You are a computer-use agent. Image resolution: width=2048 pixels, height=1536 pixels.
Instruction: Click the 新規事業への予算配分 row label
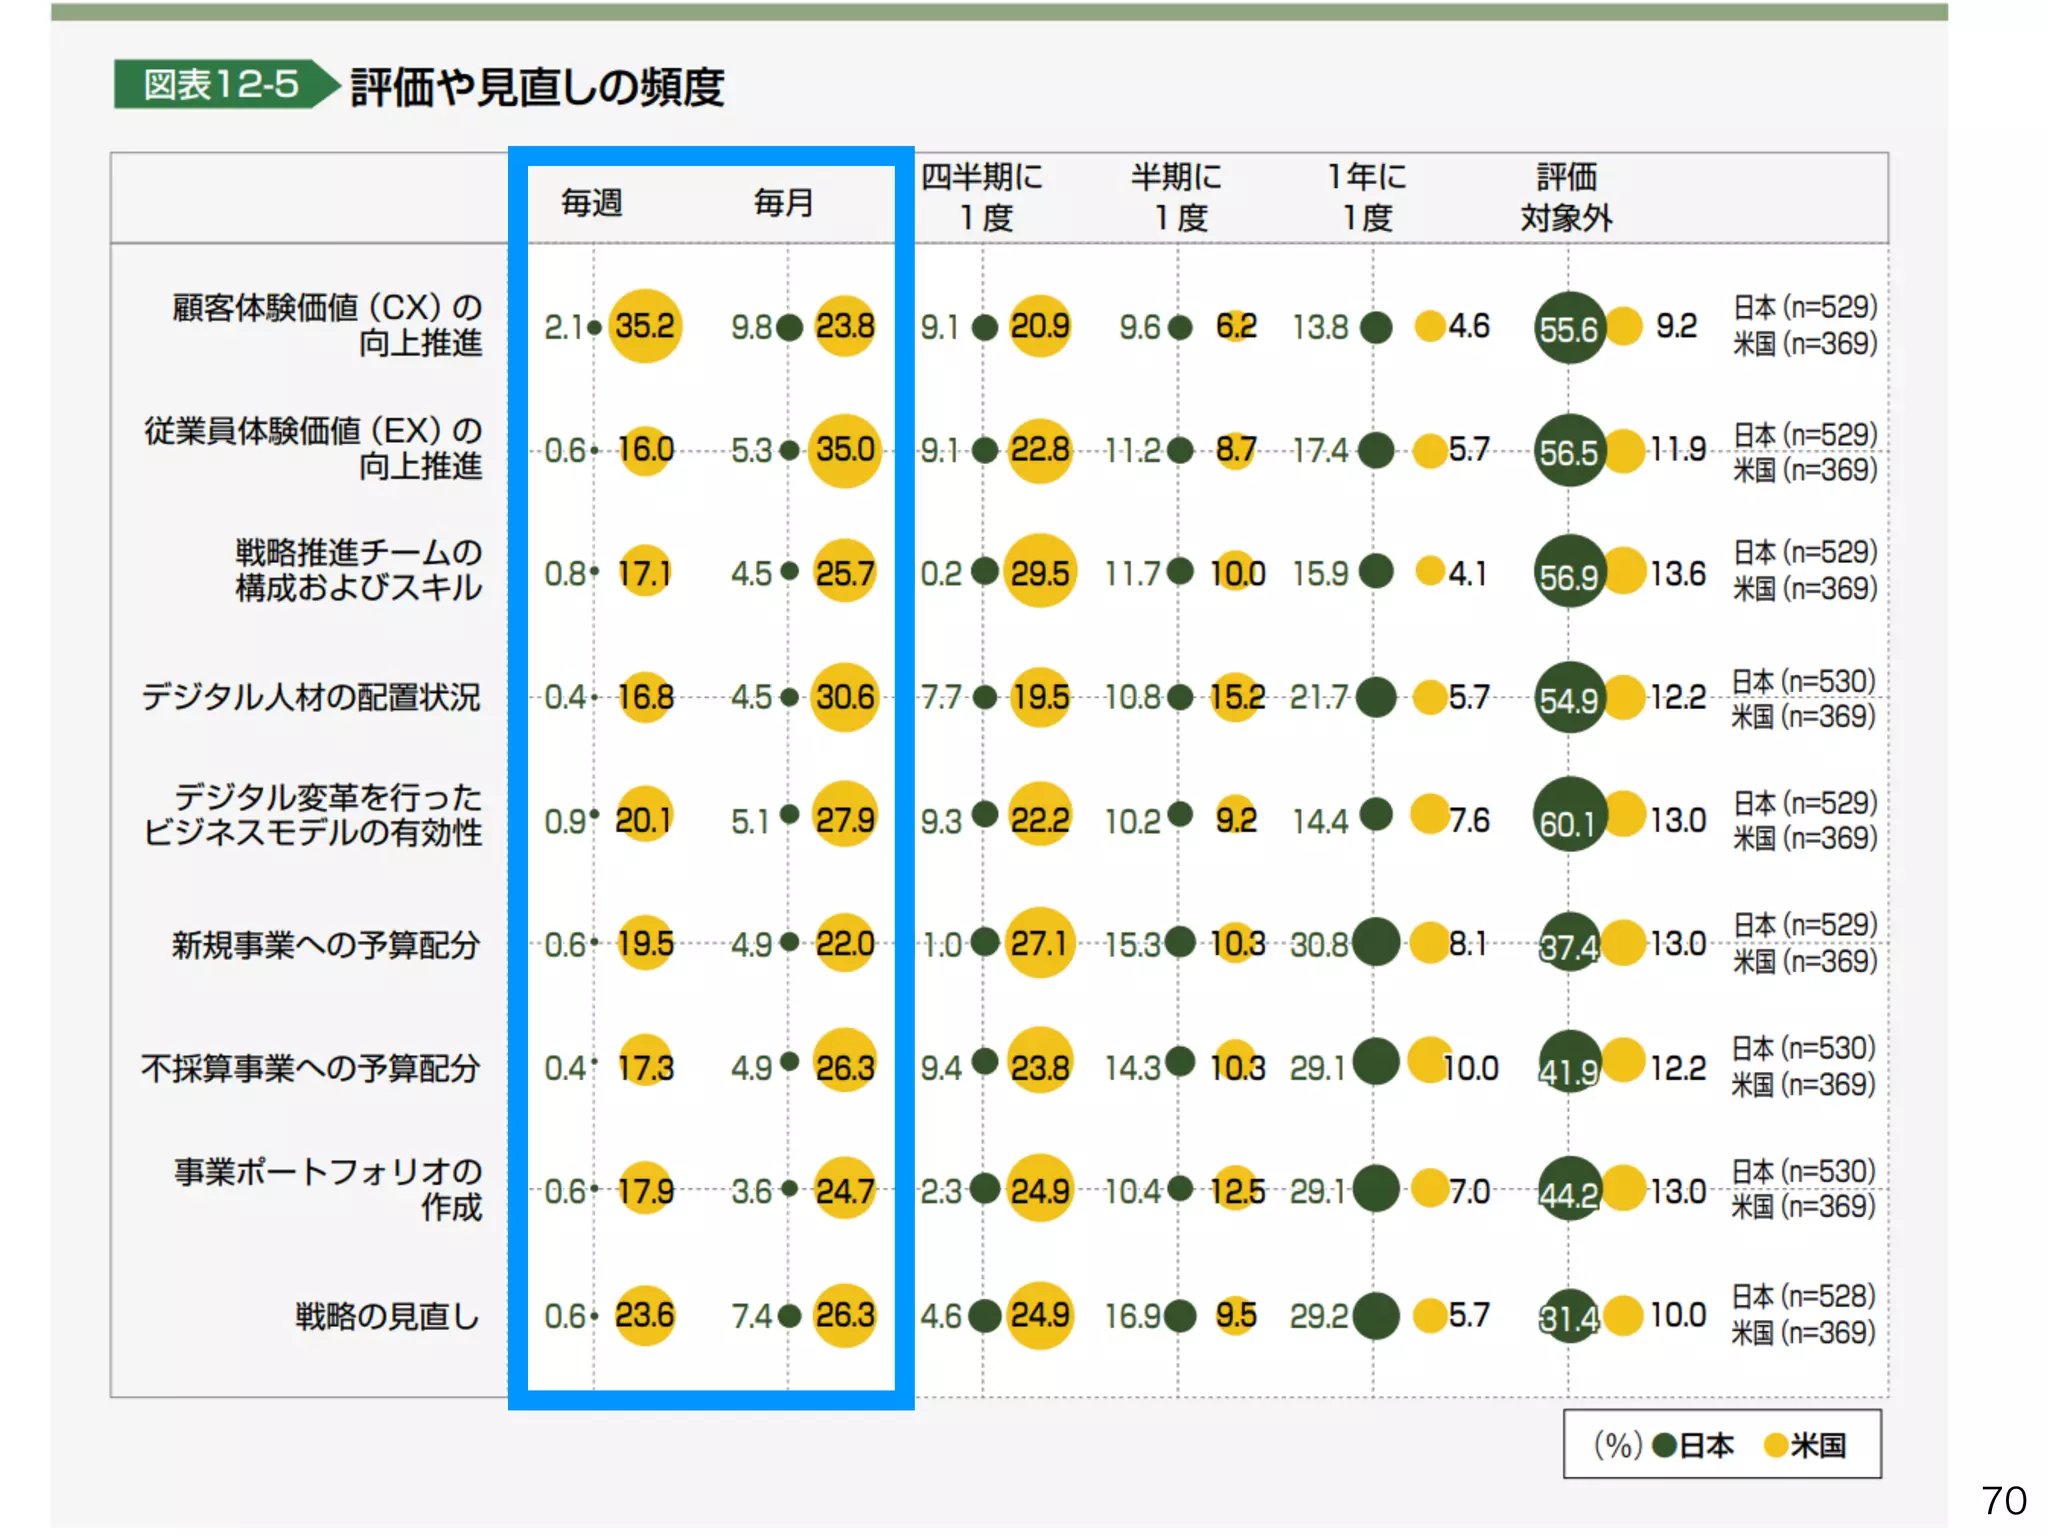[326, 944]
